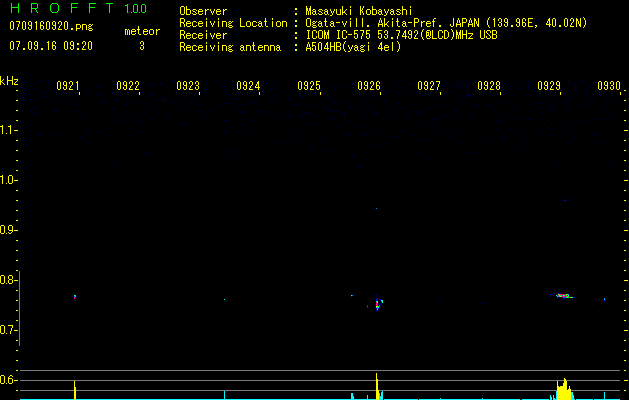Click the Receiving Location label
The height and width of the screenshot is (400, 629).
(233, 23)
